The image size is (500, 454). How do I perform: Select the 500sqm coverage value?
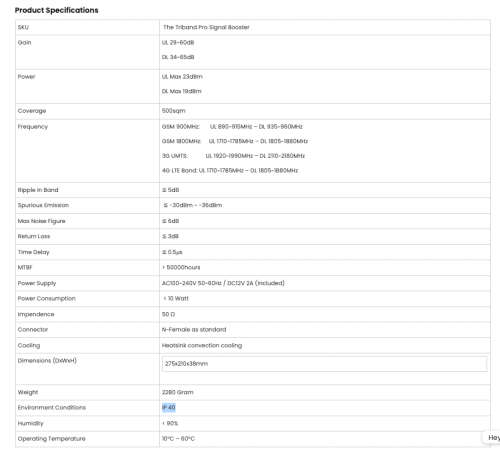(174, 111)
